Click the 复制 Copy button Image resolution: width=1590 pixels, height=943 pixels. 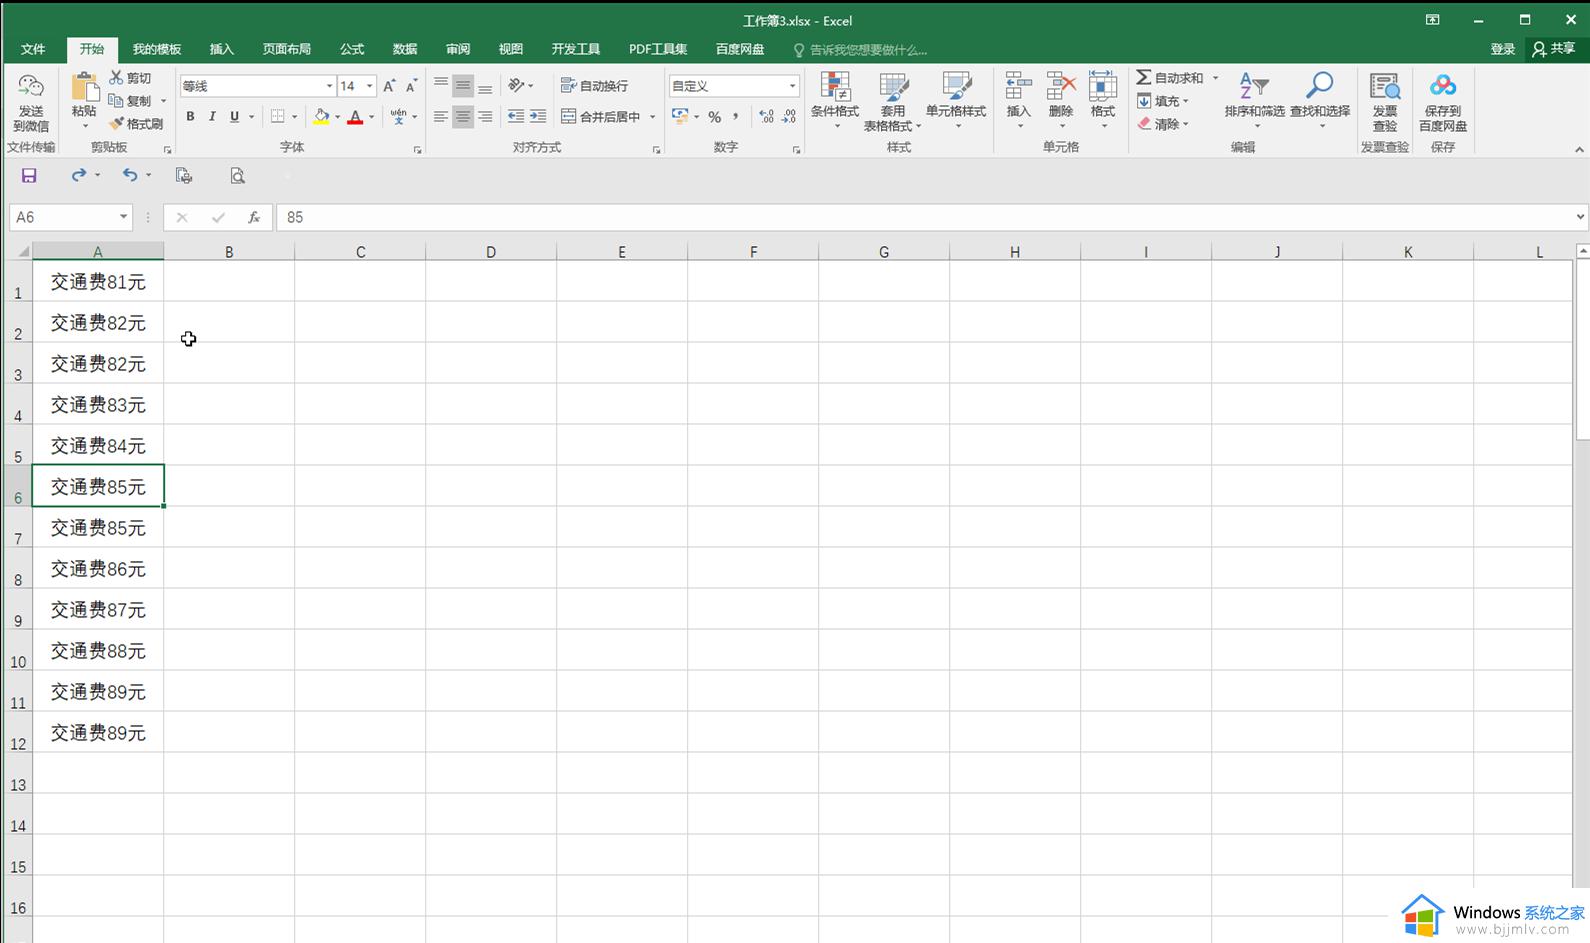coord(131,101)
